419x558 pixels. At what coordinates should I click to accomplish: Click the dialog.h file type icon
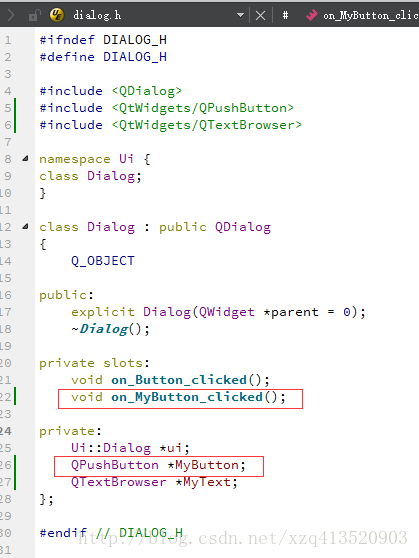click(57, 15)
